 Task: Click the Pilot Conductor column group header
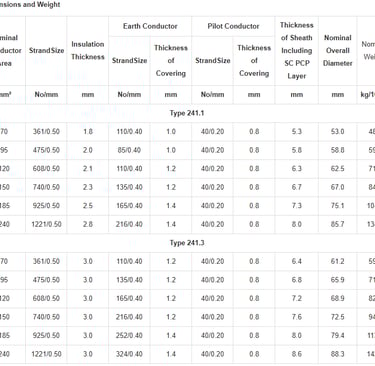click(x=233, y=26)
